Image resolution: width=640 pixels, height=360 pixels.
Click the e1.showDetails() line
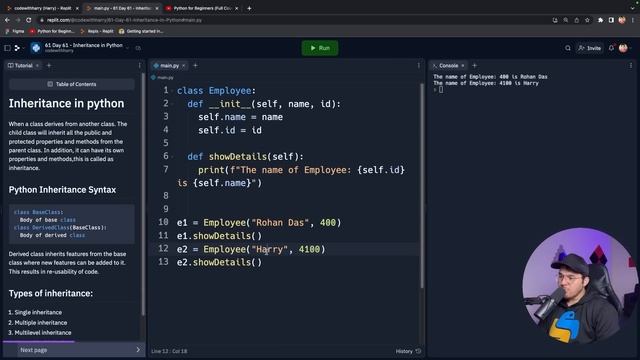219,236
